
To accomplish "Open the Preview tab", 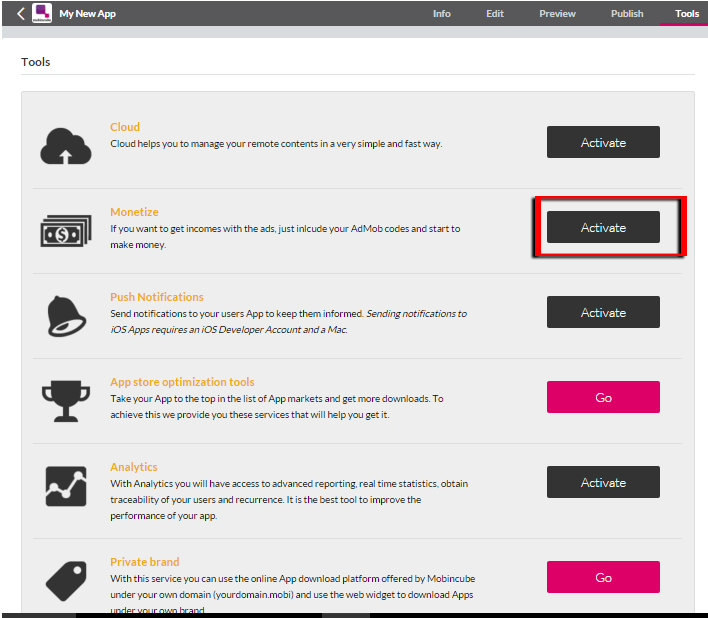I will pos(557,14).
